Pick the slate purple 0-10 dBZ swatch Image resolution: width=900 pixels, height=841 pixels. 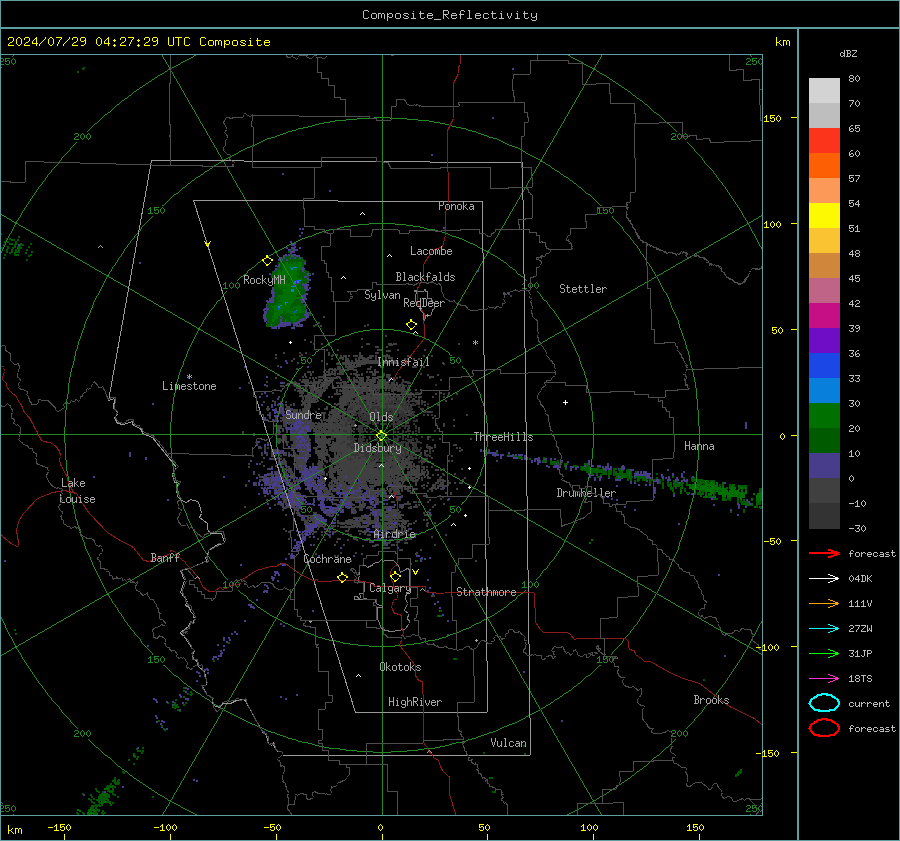click(824, 466)
